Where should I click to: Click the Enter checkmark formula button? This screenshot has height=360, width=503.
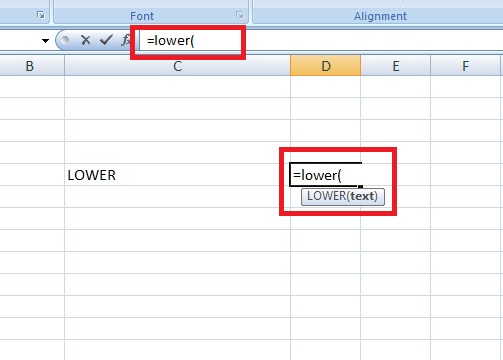click(x=106, y=40)
